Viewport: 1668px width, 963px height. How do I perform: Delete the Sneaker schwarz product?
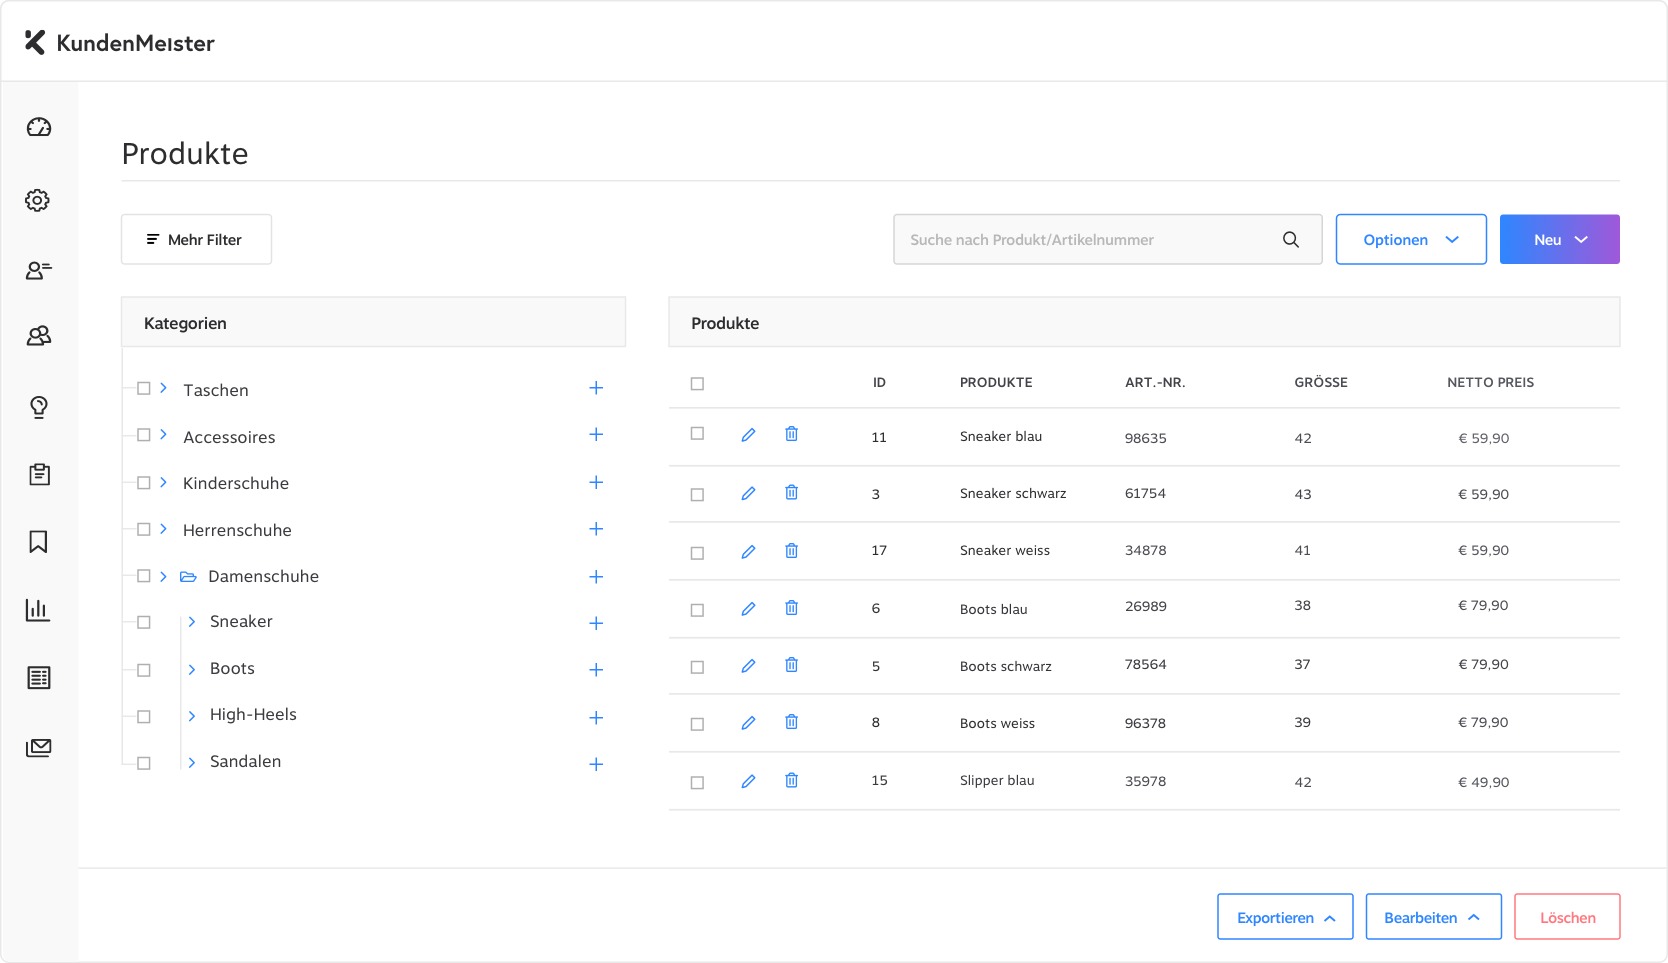pyautogui.click(x=791, y=492)
